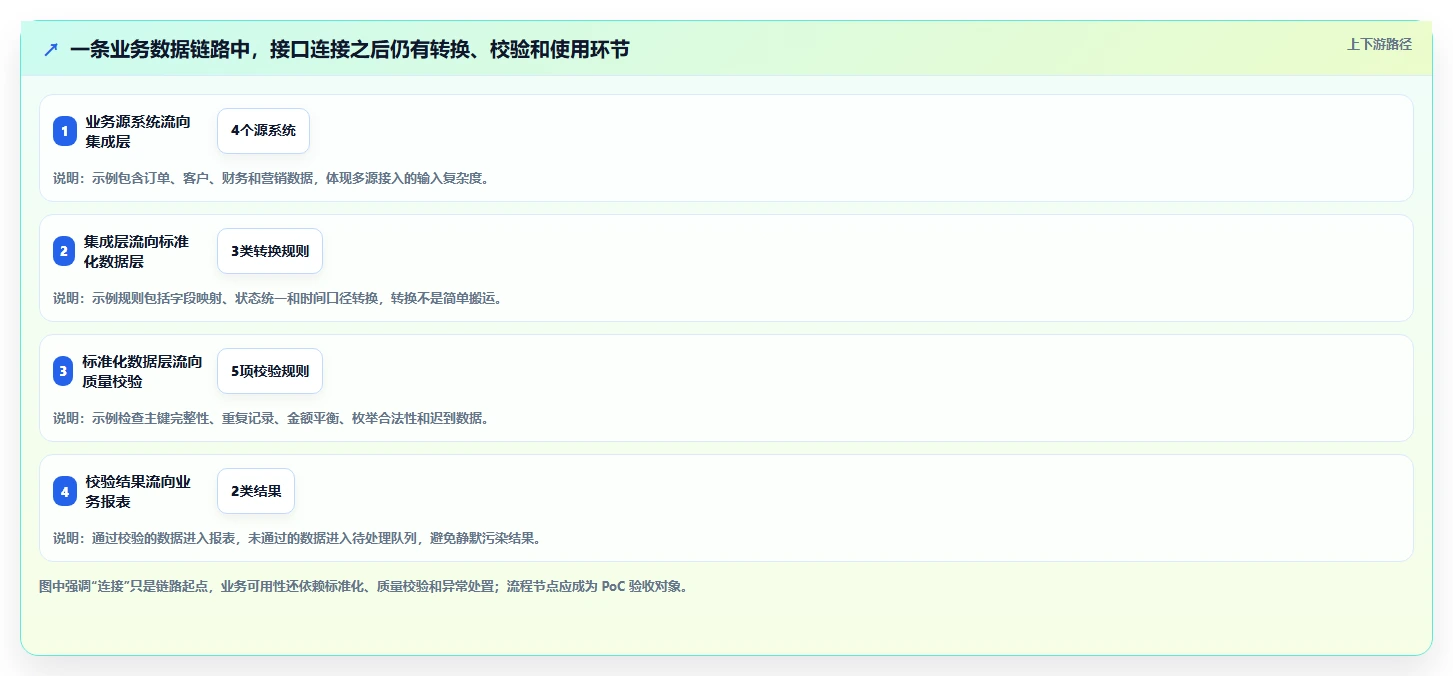Click the description mentioning 主键完整性、重复记录
1453x676 pixels.
pos(271,418)
